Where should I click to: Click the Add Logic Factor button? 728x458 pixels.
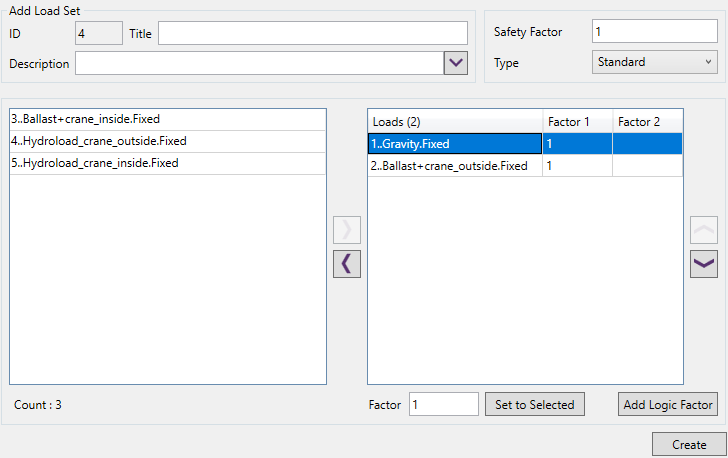pyautogui.click(x=668, y=405)
